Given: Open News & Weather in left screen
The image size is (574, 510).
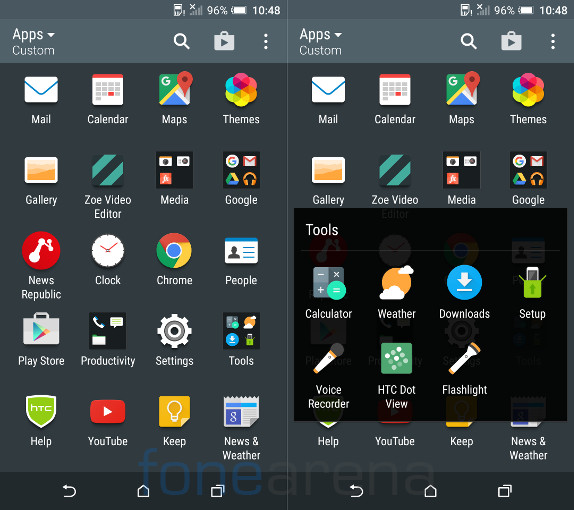Looking at the screenshot, I should point(241,412).
